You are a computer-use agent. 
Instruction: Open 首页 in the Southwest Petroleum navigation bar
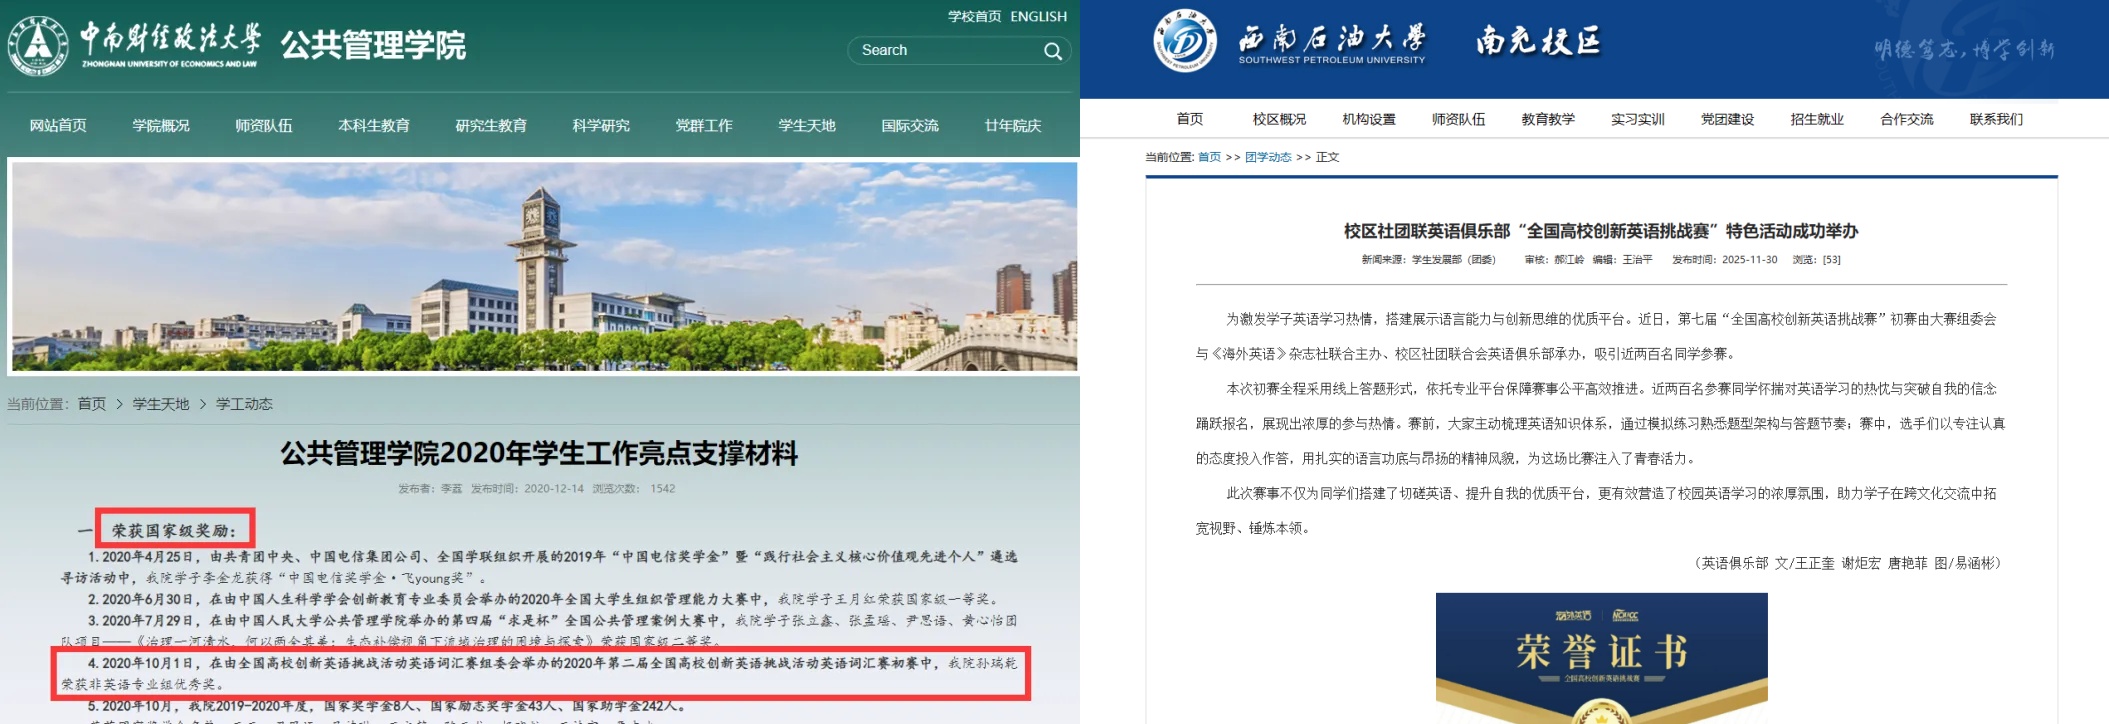[x=1190, y=119]
